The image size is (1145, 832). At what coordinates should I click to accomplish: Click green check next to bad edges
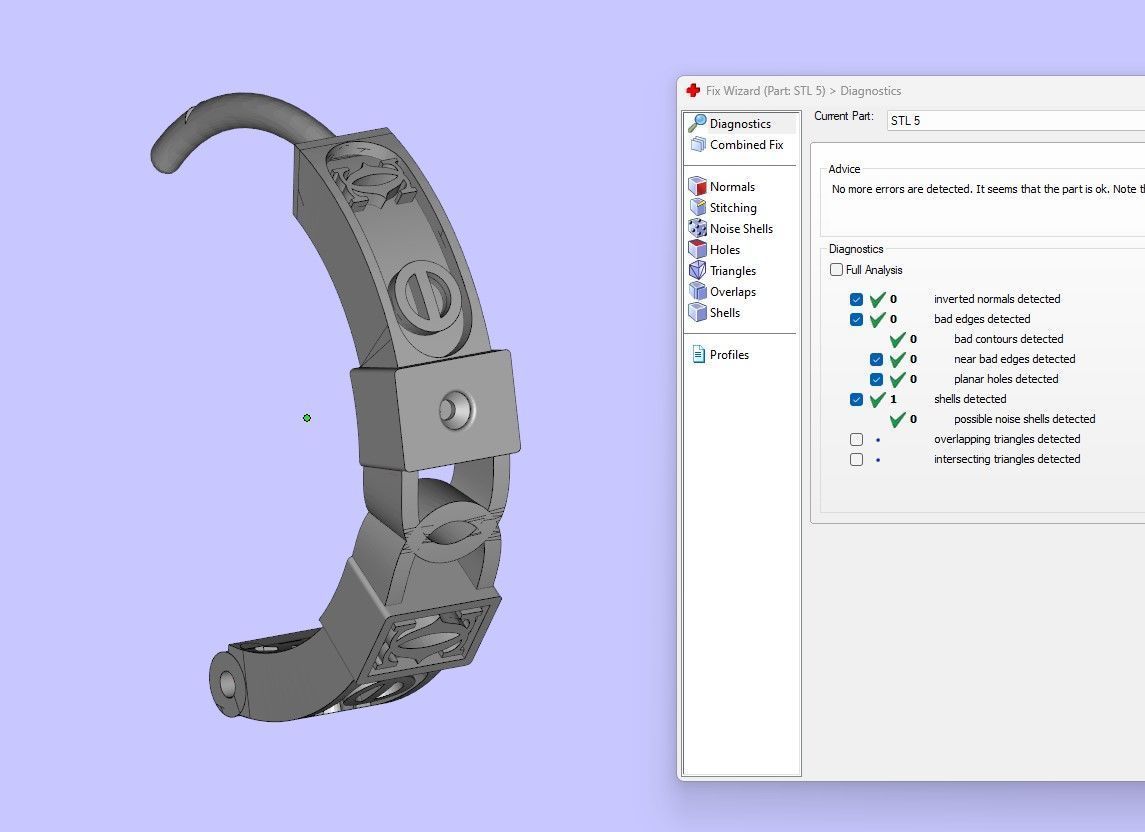(x=878, y=318)
